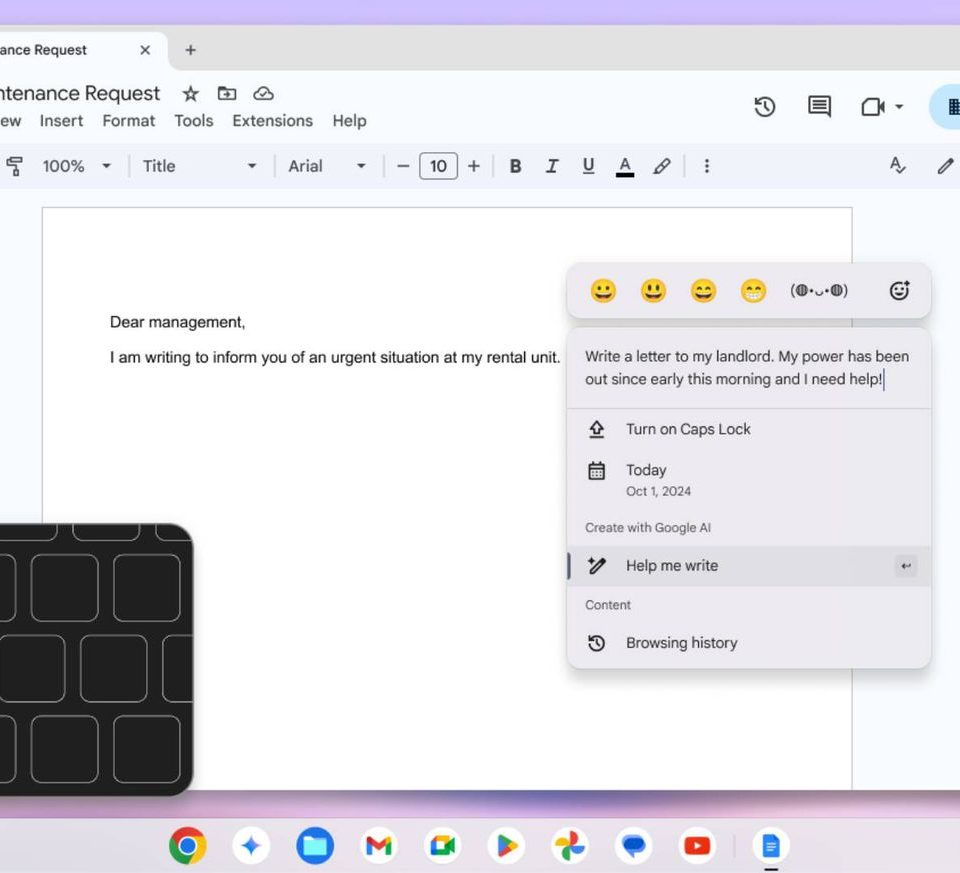Open version history clock icon
The image size is (960, 873).
pos(765,107)
